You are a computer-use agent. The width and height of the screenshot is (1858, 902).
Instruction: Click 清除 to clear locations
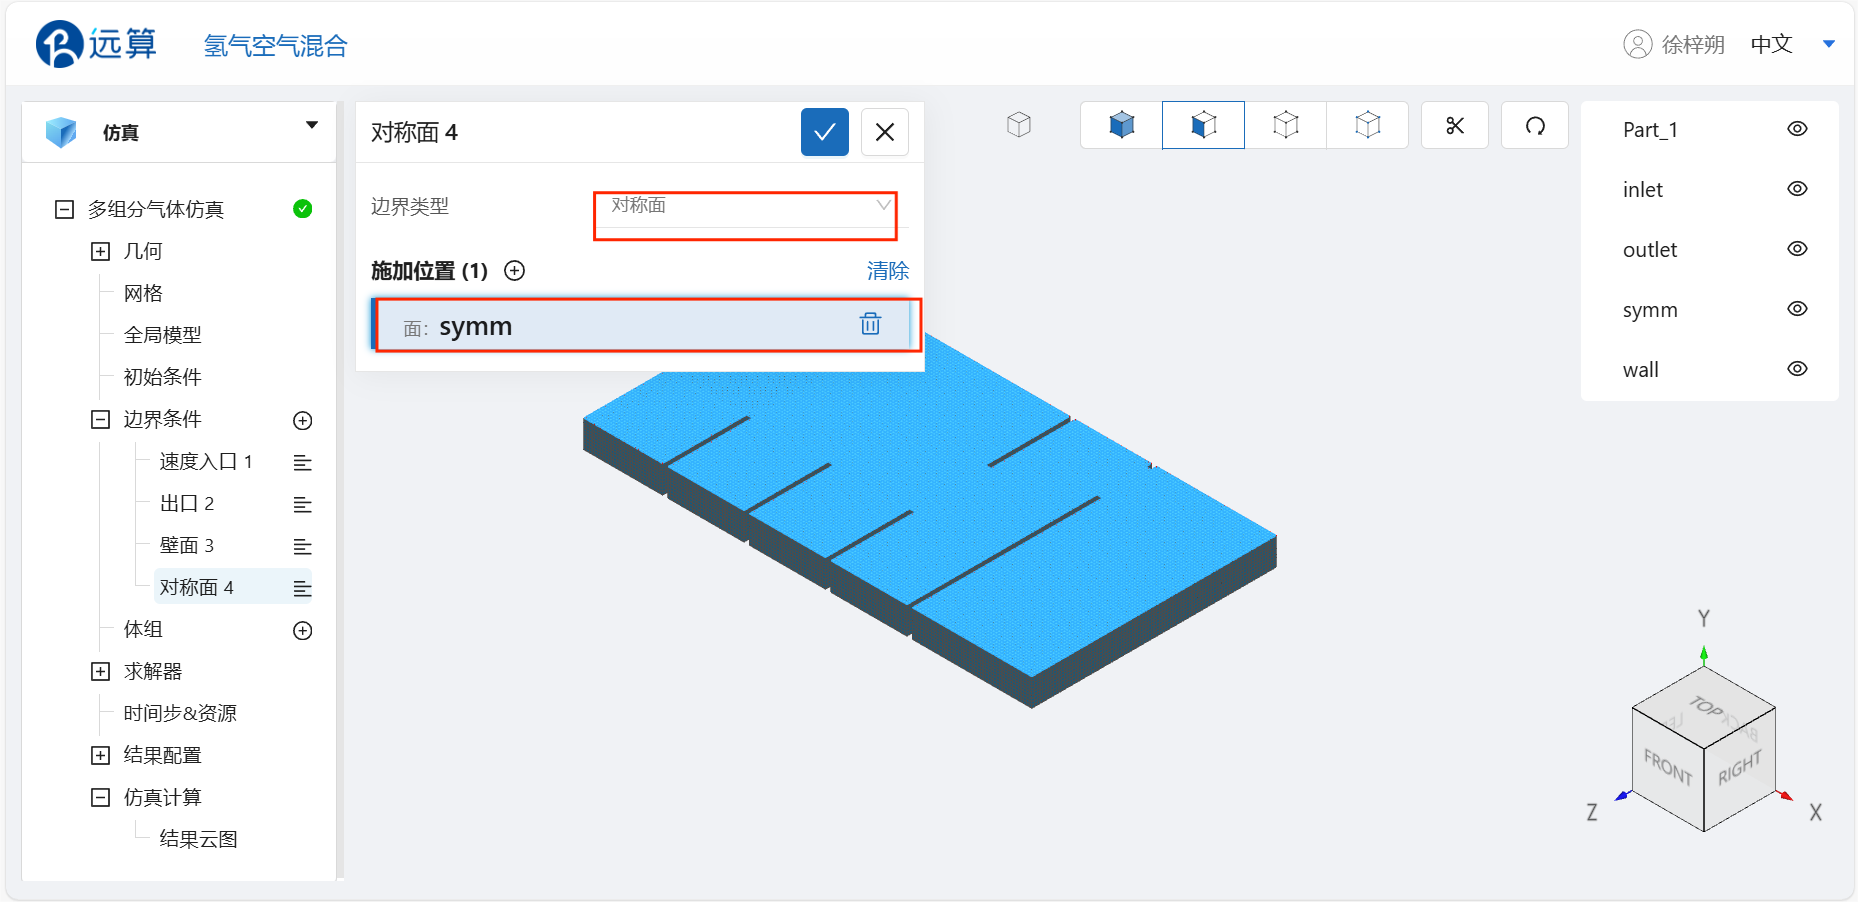click(888, 271)
